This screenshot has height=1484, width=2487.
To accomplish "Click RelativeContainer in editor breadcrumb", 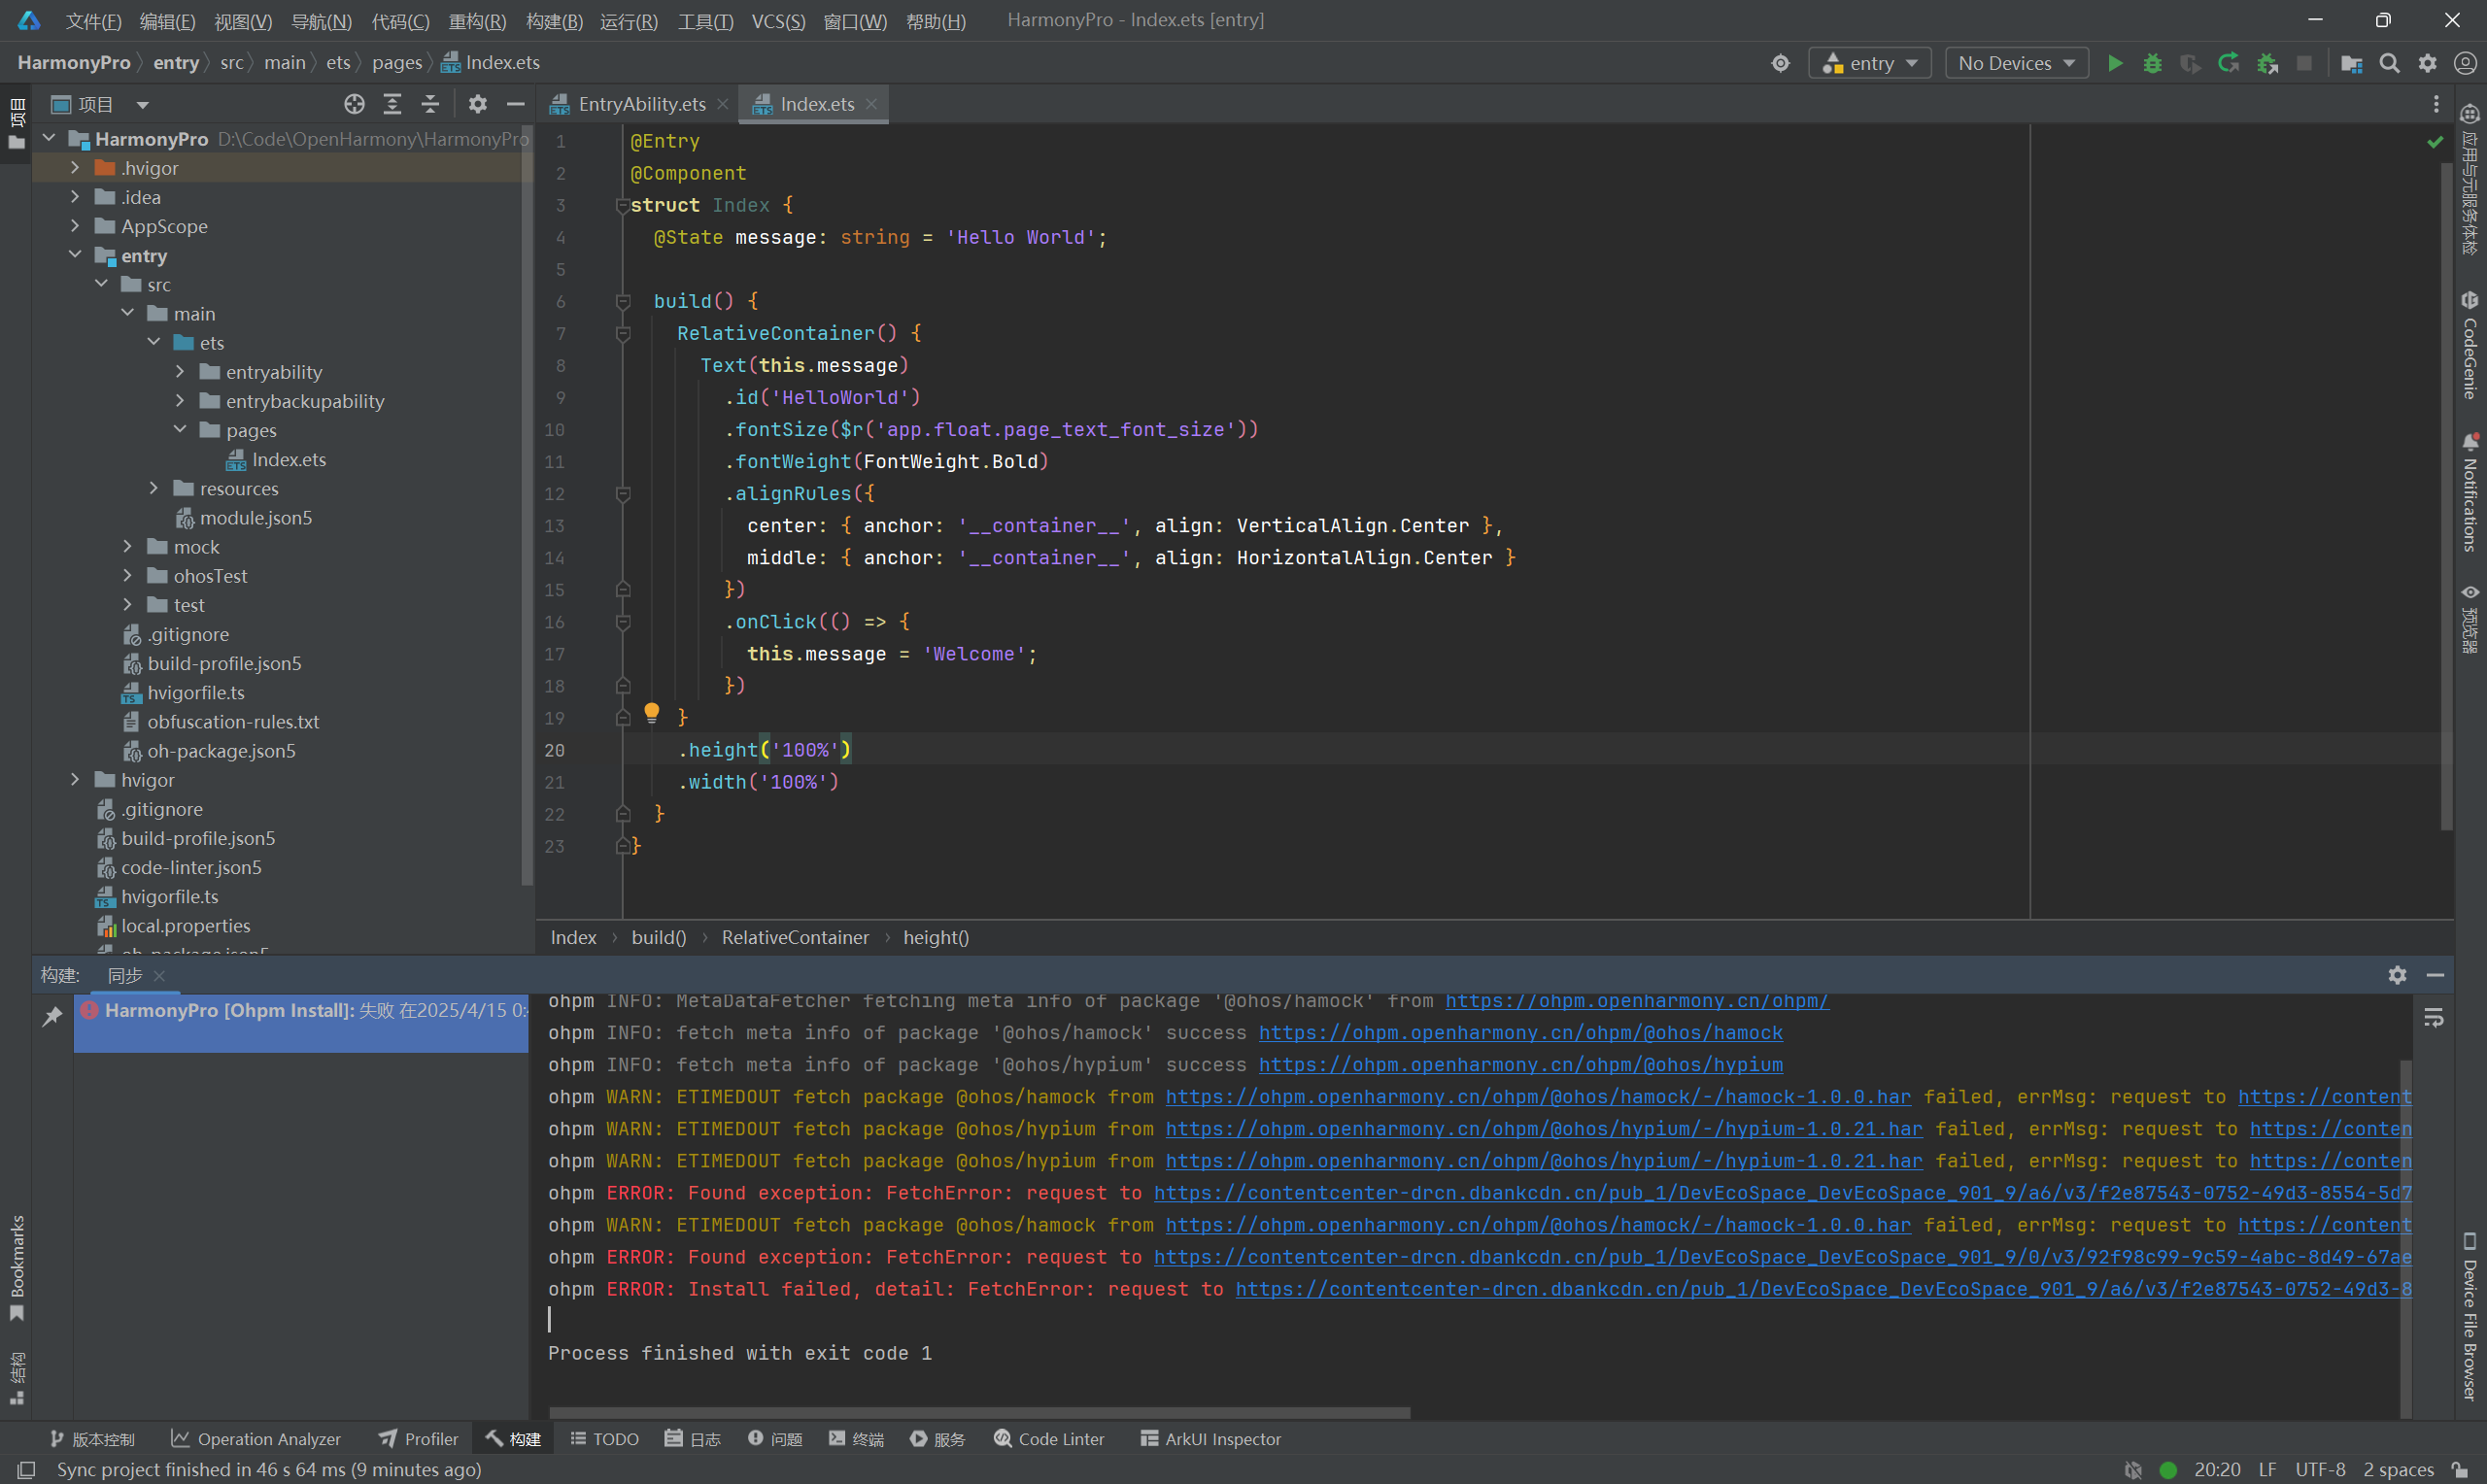I will (x=795, y=937).
